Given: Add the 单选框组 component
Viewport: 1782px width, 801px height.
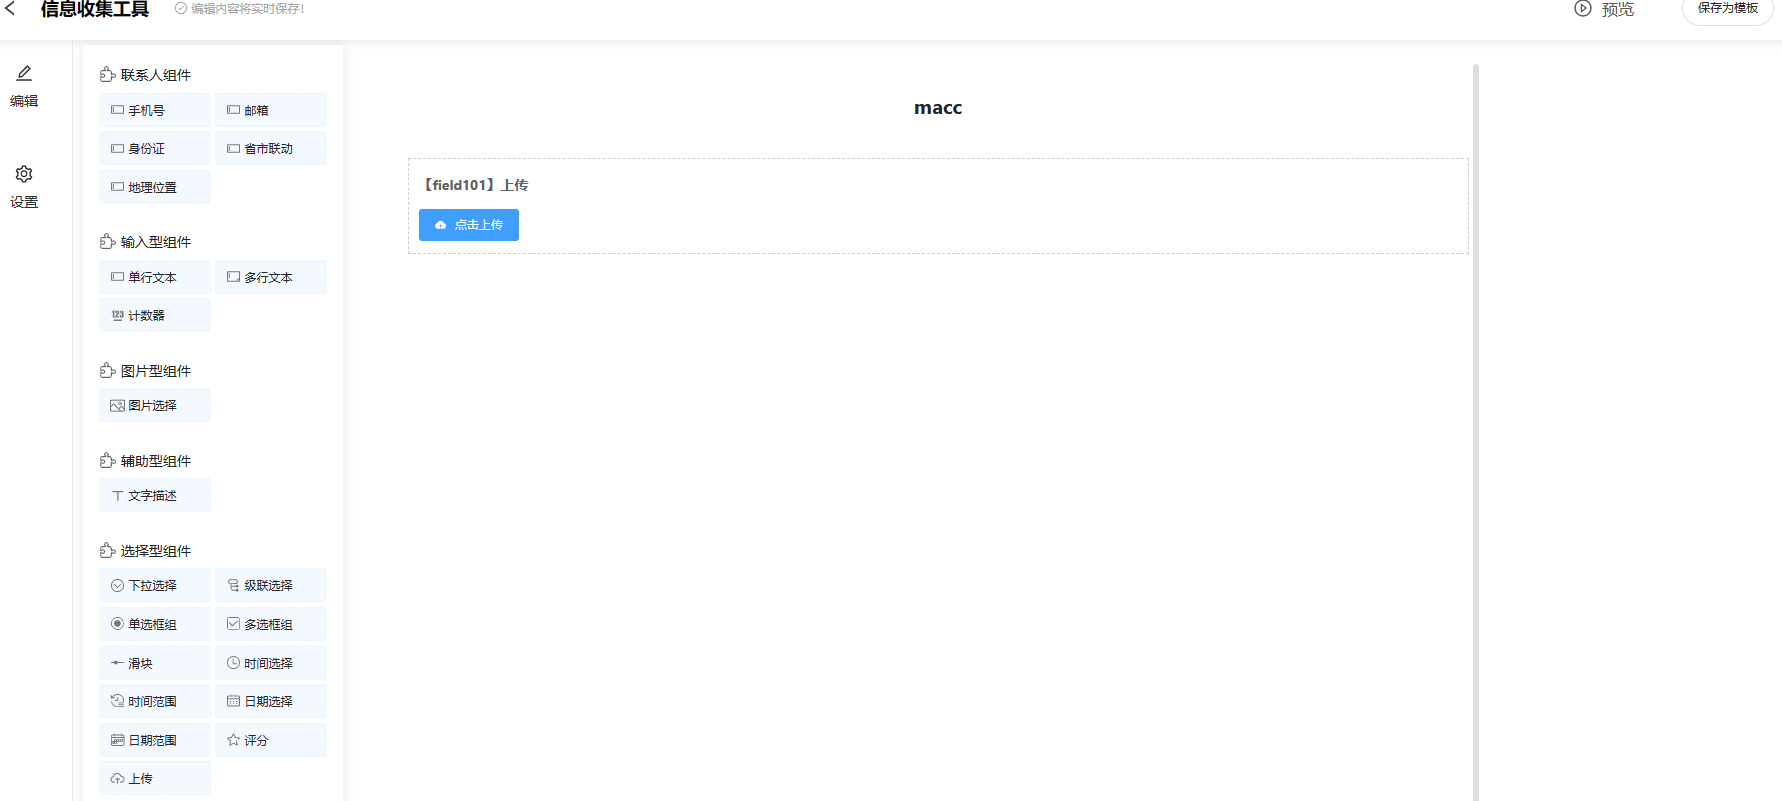Looking at the screenshot, I should pyautogui.click(x=155, y=624).
